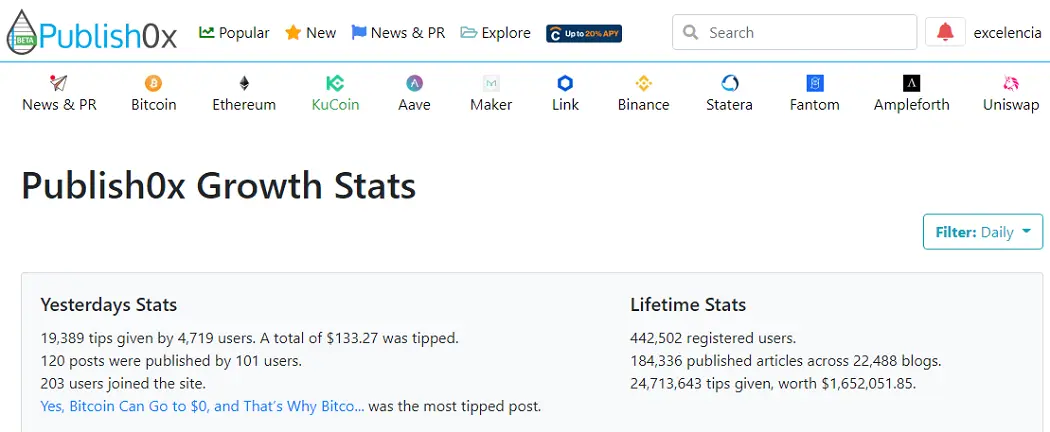
Task: Open the Link tag label
Action: [x=565, y=105]
